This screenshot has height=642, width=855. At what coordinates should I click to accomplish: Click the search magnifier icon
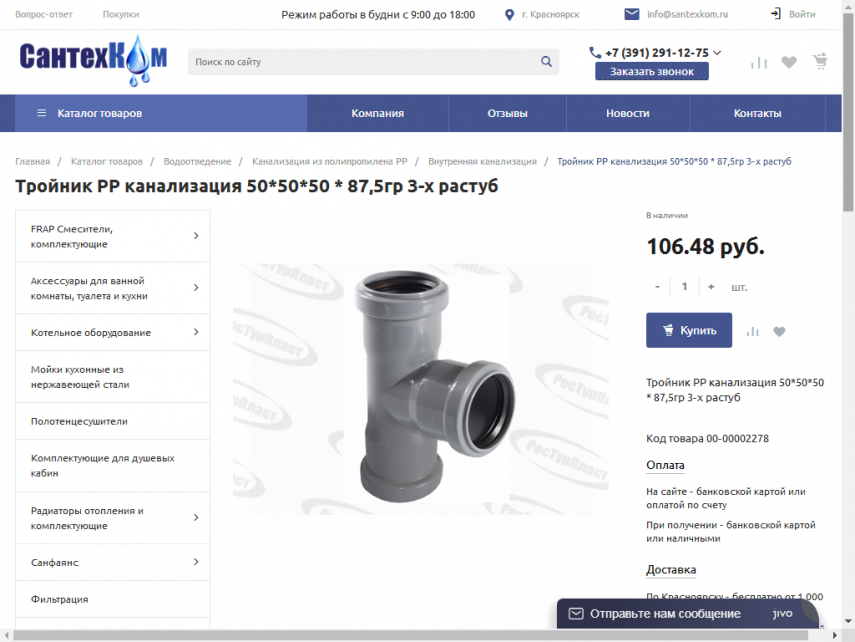[546, 62]
